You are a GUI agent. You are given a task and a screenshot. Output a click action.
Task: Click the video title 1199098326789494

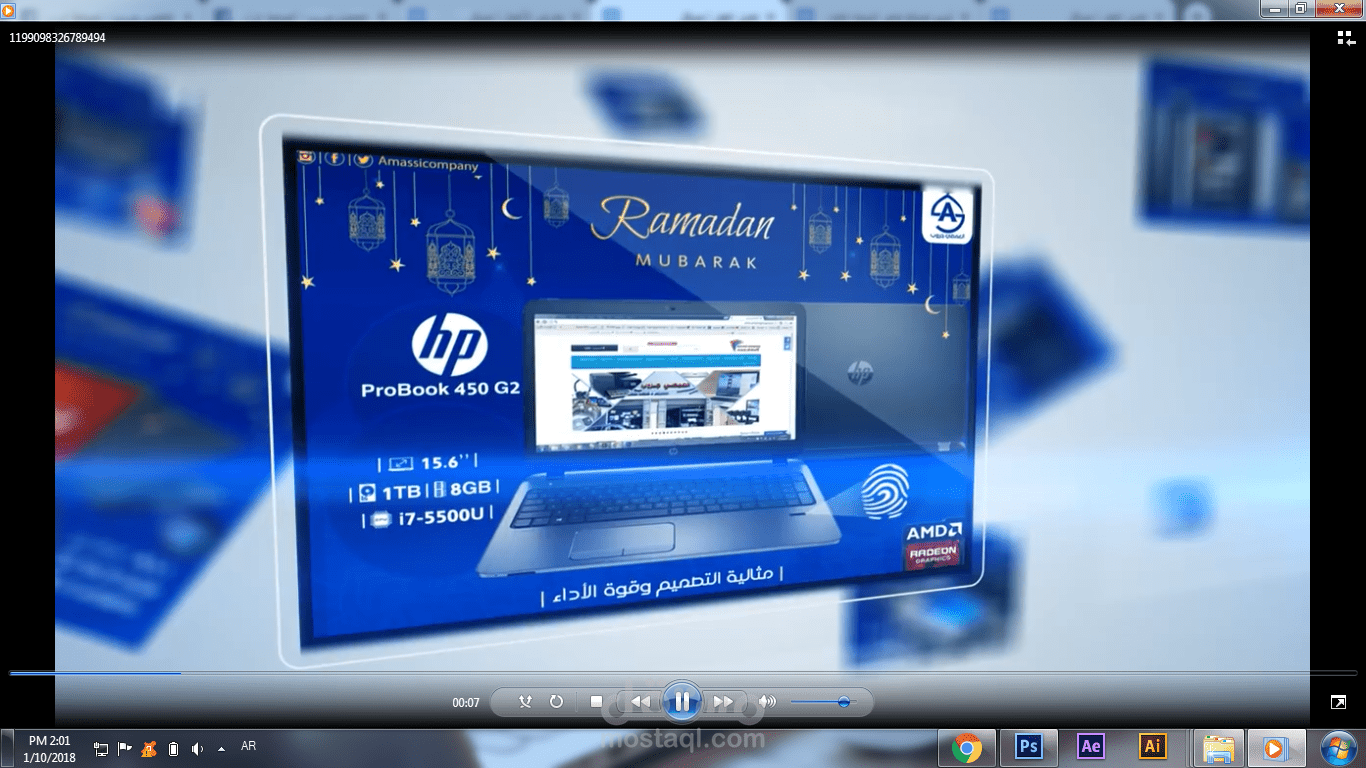(x=57, y=38)
